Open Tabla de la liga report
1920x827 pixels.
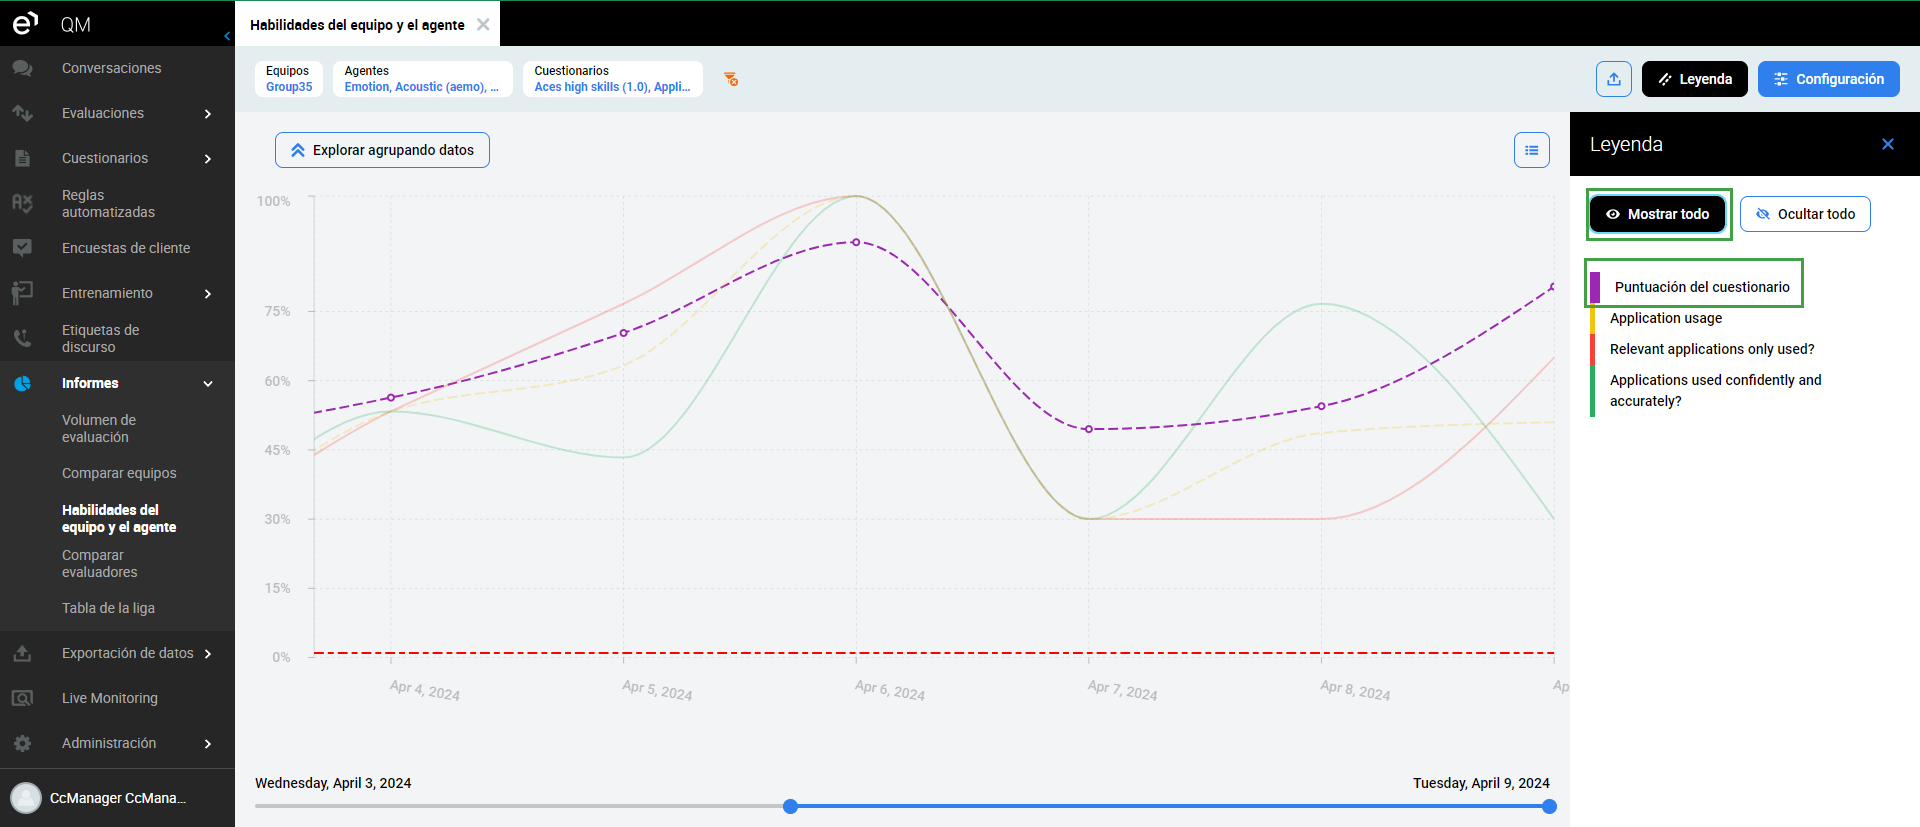[x=108, y=608]
